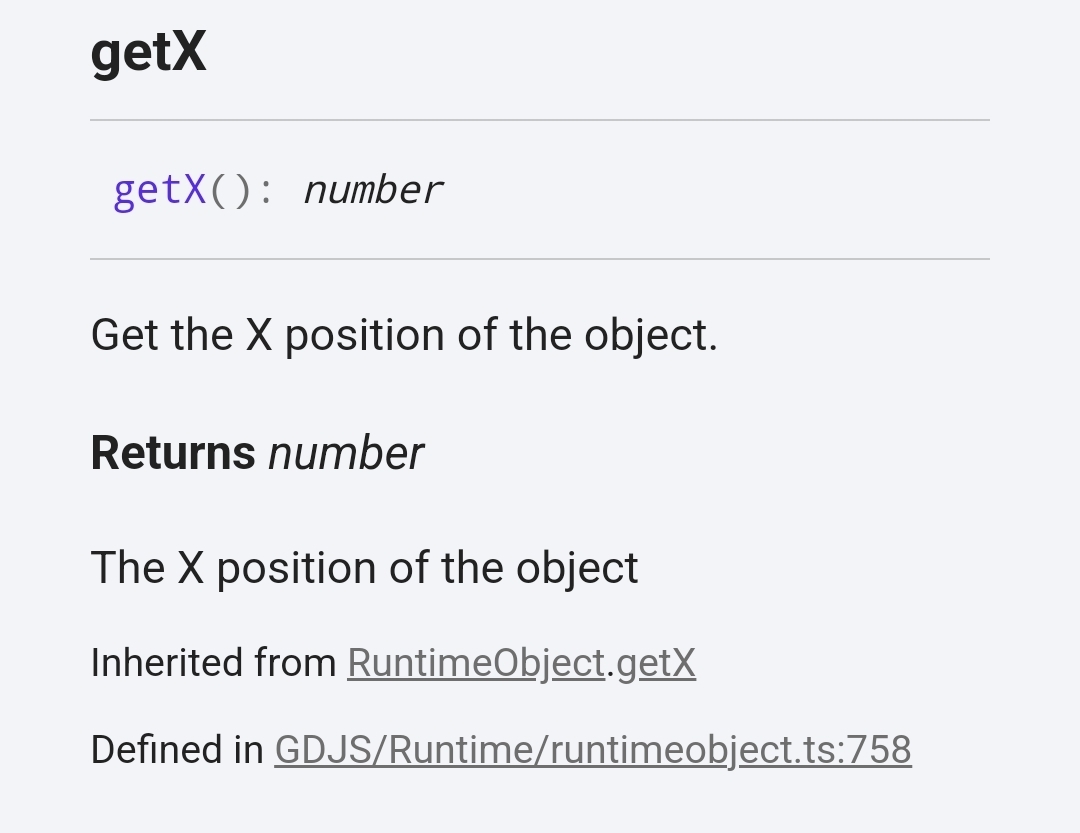Open the RuntimeObject class link

coord(476,663)
